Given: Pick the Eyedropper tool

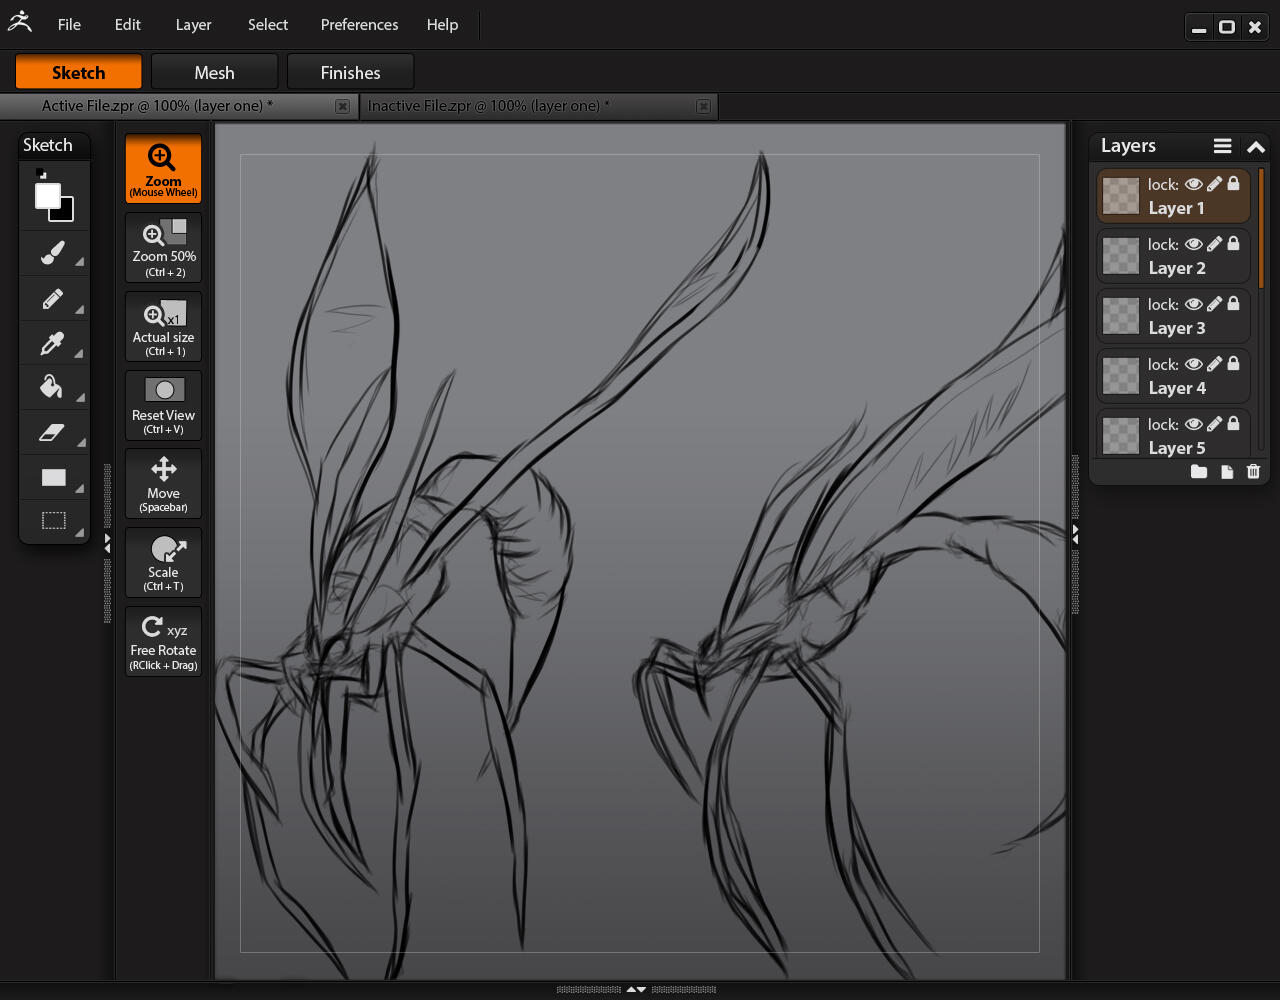Looking at the screenshot, I should pyautogui.click(x=53, y=343).
